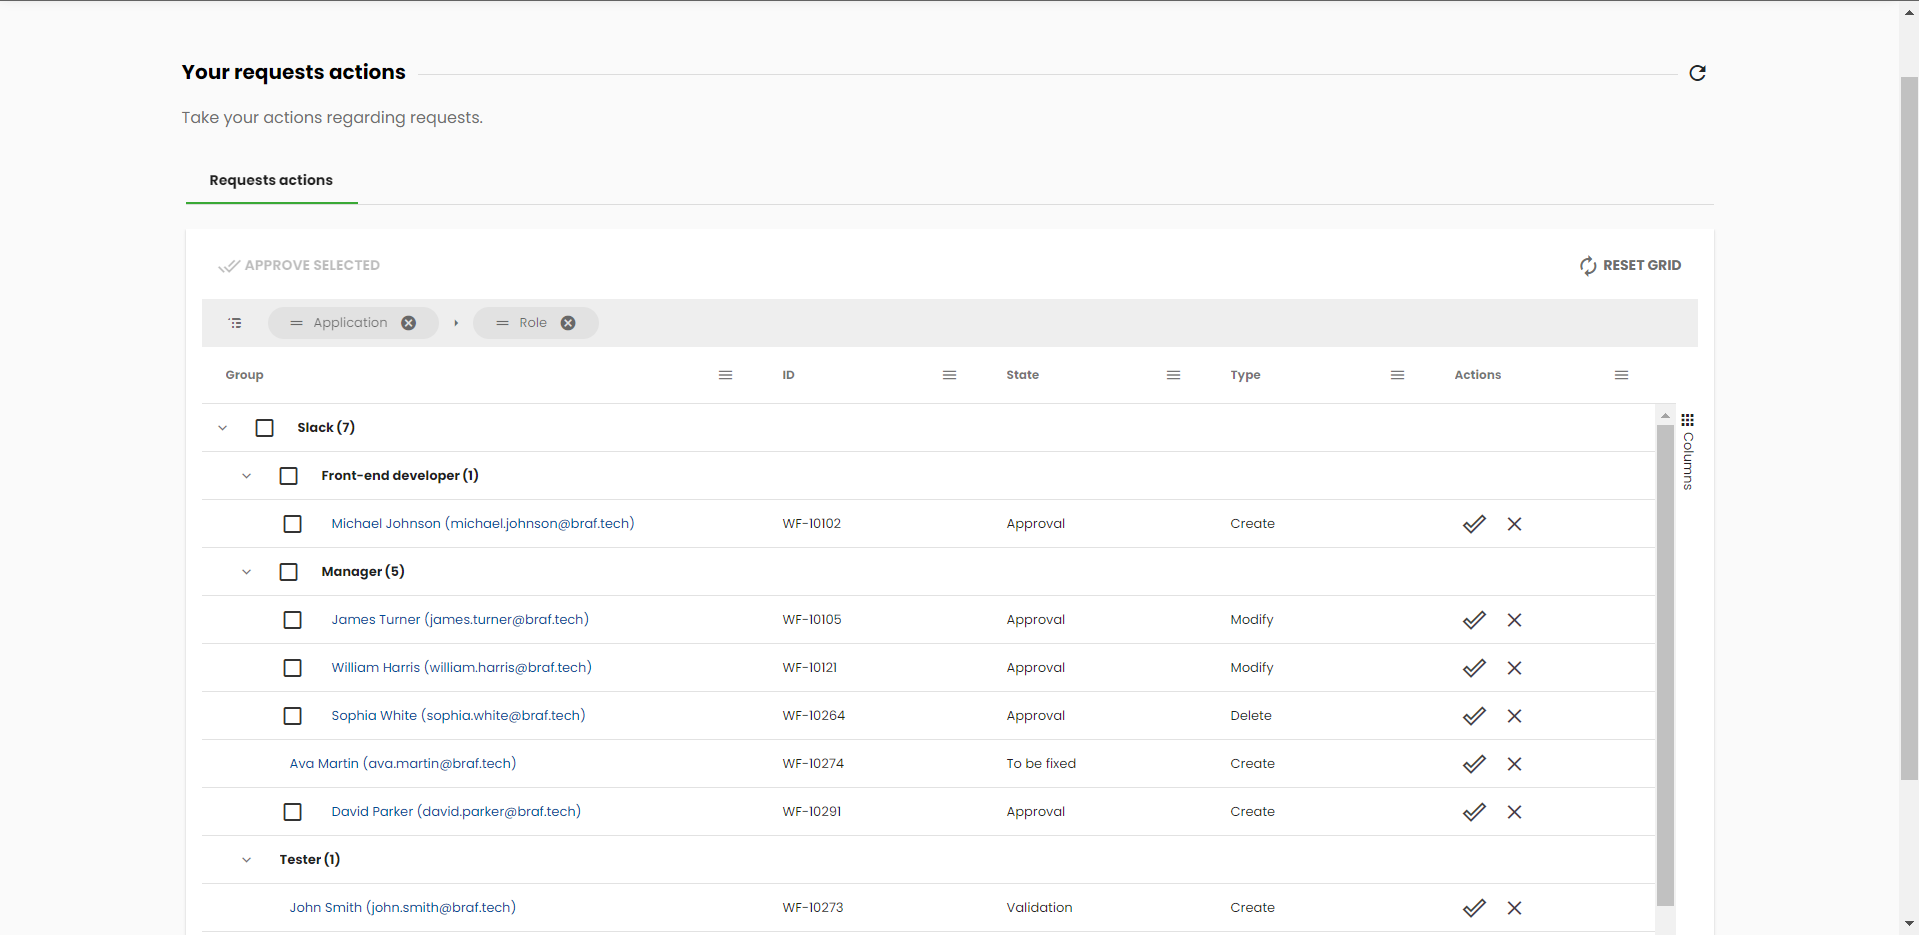
Task: Approve Michael Johnson's request with checkmark icon
Action: tap(1474, 524)
